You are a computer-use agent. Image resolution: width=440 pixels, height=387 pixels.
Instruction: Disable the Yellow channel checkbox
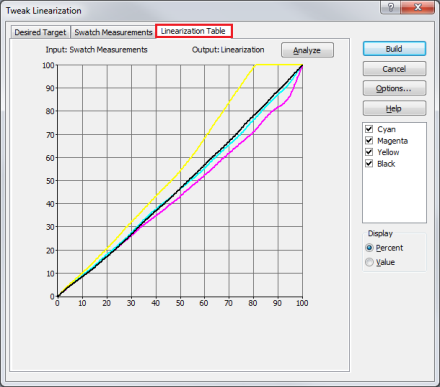coord(369,152)
